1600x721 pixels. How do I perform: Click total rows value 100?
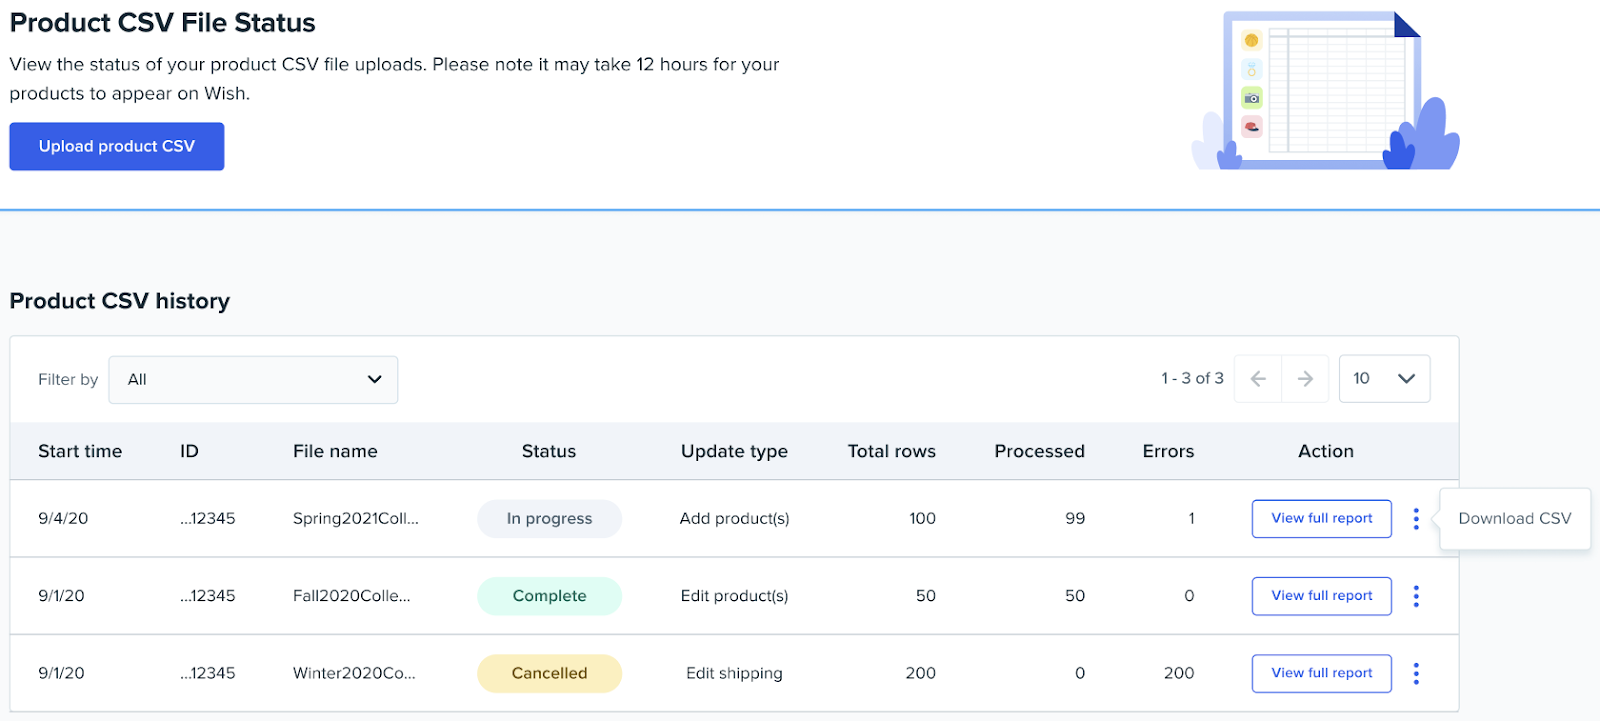[922, 518]
